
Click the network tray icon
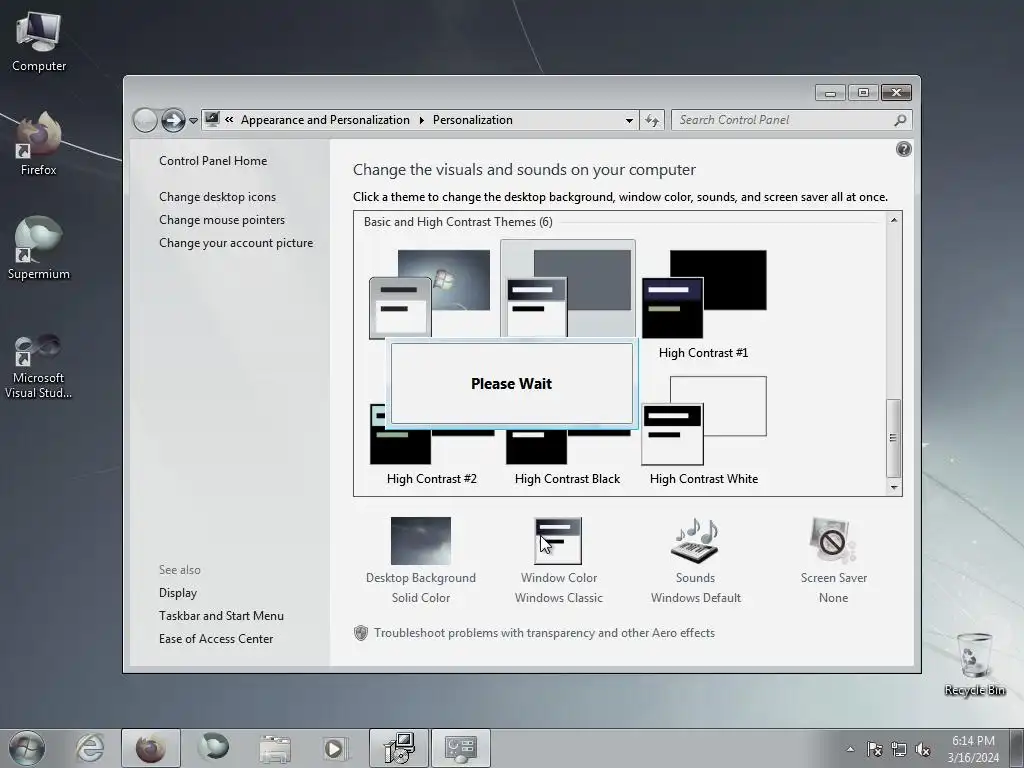pyautogui.click(x=899, y=749)
